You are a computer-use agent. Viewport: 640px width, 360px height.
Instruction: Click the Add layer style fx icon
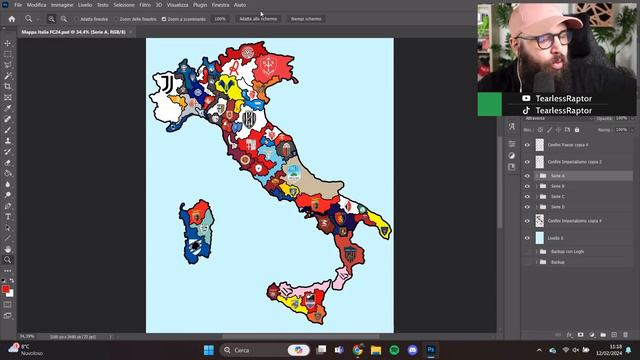pyautogui.click(x=569, y=335)
